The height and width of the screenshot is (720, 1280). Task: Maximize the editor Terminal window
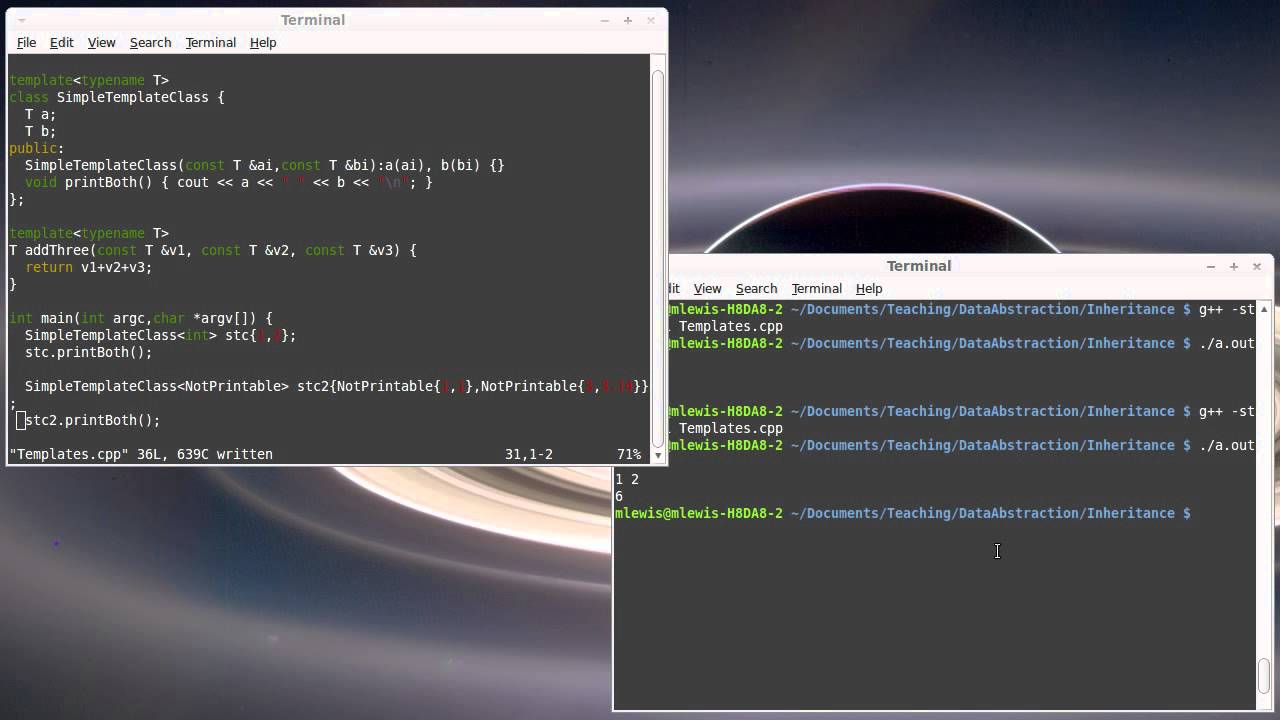point(628,20)
